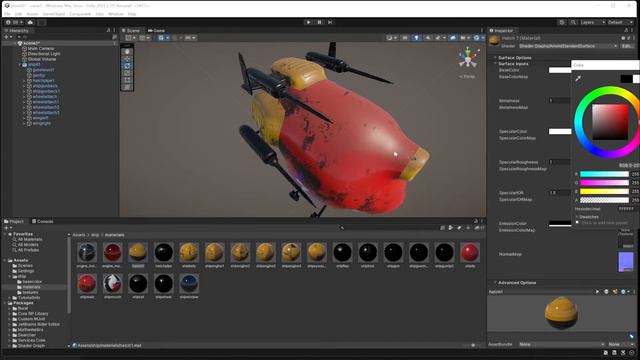
Task: Collapse the ship01 object in Hierarchy
Action: [x=20, y=64]
